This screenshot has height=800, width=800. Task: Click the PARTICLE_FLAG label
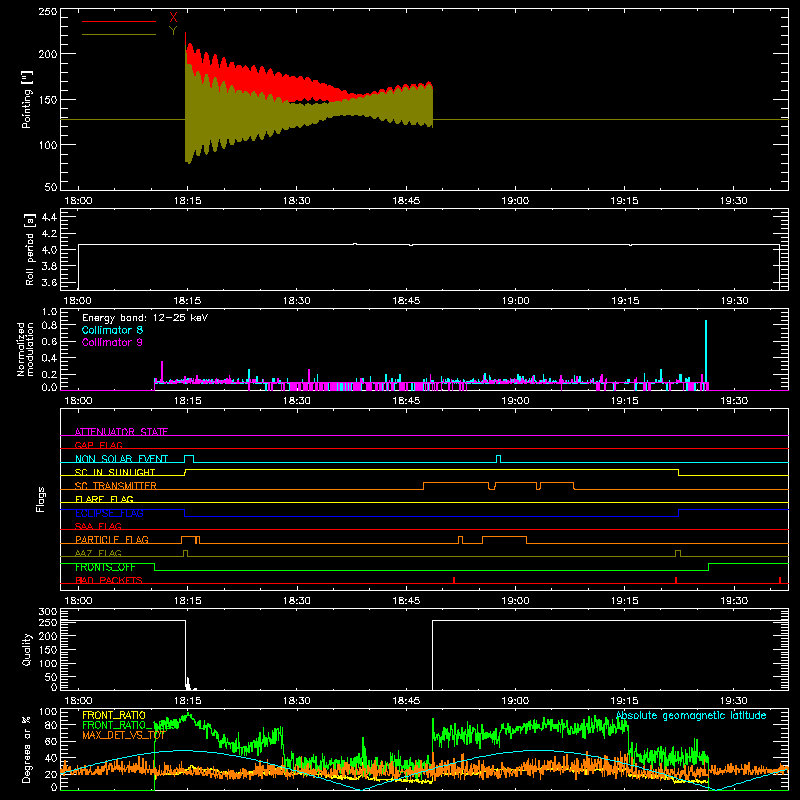(112, 539)
